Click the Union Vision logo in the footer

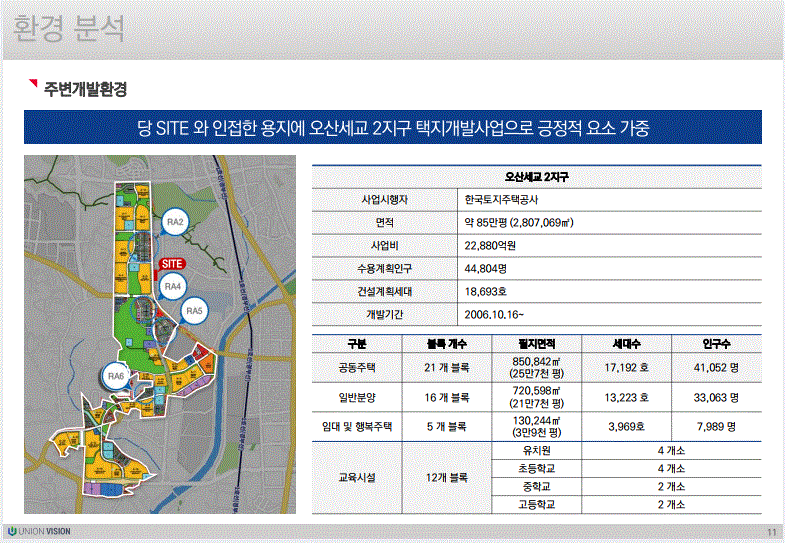click(39, 531)
